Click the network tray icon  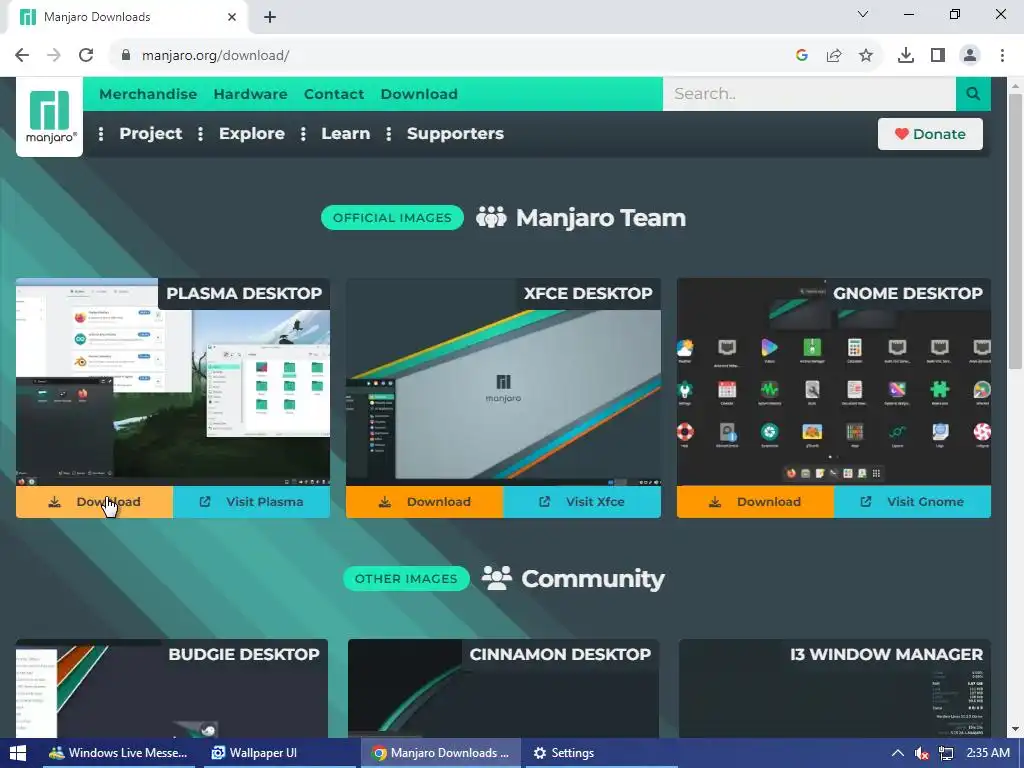point(946,753)
